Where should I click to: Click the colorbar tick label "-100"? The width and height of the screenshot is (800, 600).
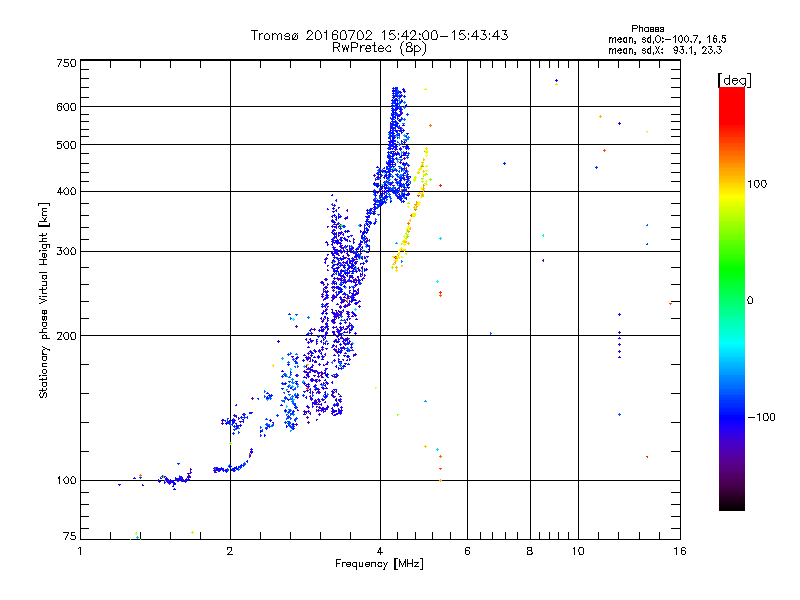[761, 417]
